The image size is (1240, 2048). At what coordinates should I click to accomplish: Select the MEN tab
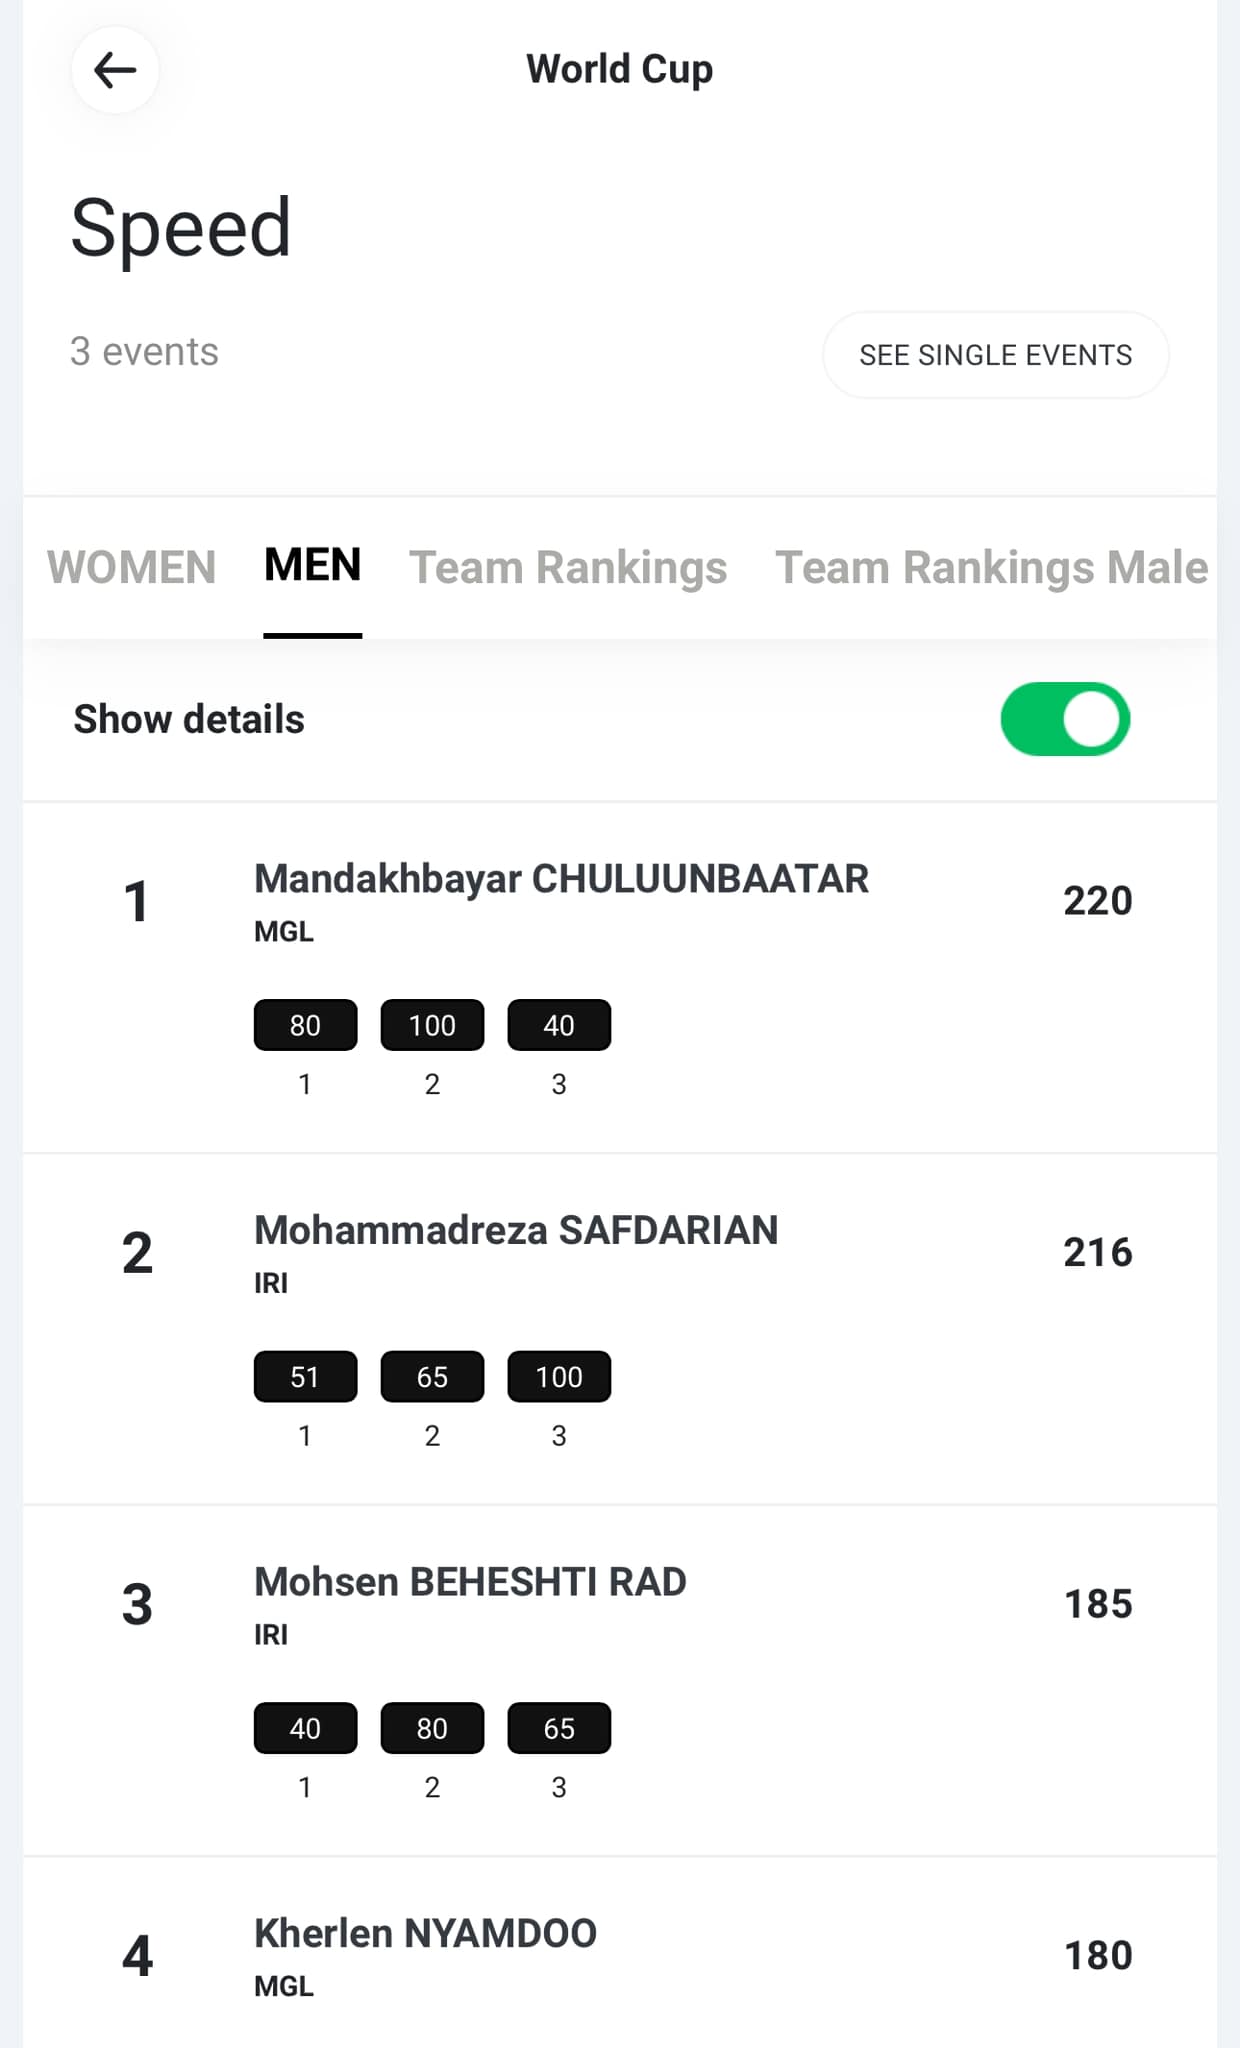[x=312, y=565]
